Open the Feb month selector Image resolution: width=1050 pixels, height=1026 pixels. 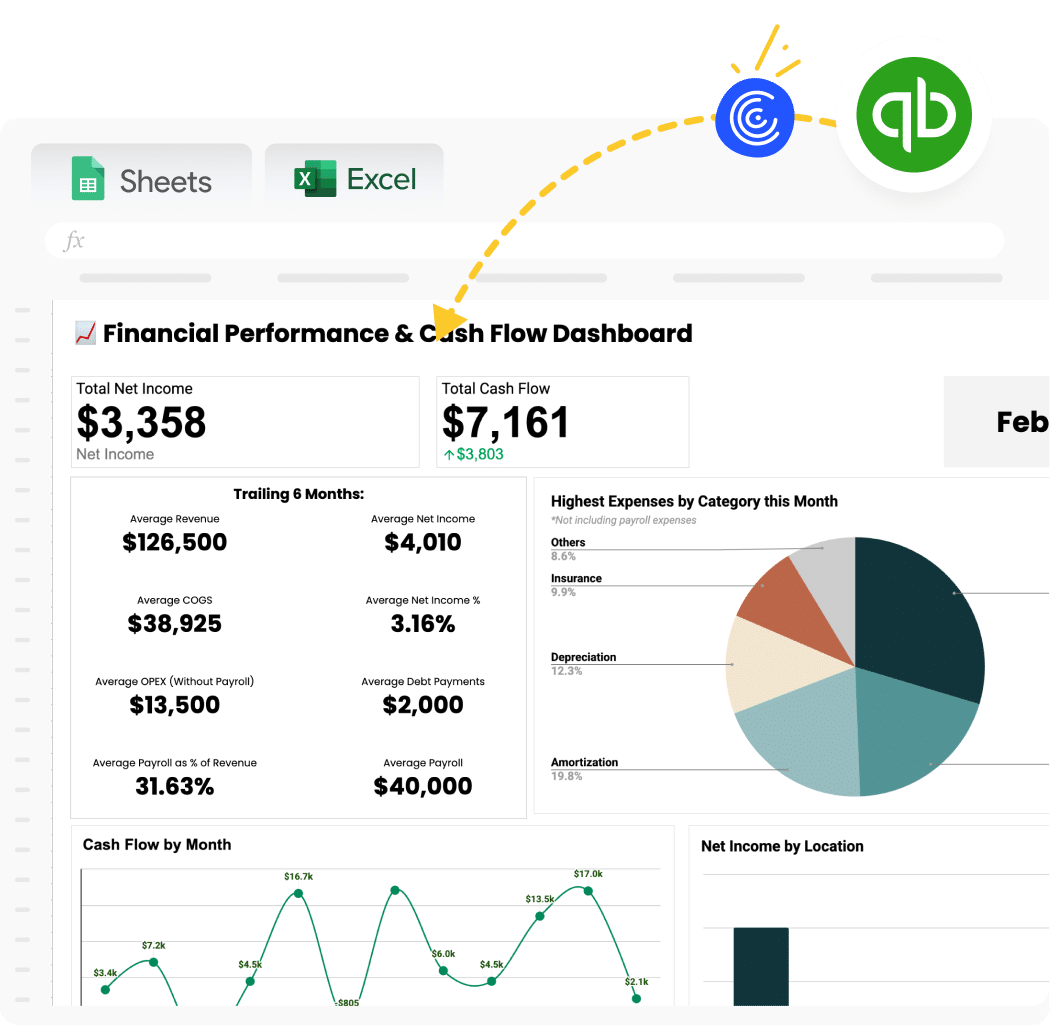[x=1020, y=421]
